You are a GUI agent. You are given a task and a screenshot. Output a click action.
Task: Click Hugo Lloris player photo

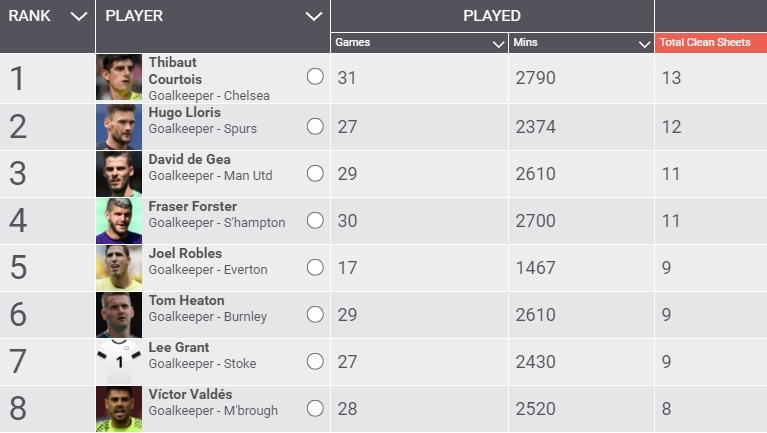(119, 127)
